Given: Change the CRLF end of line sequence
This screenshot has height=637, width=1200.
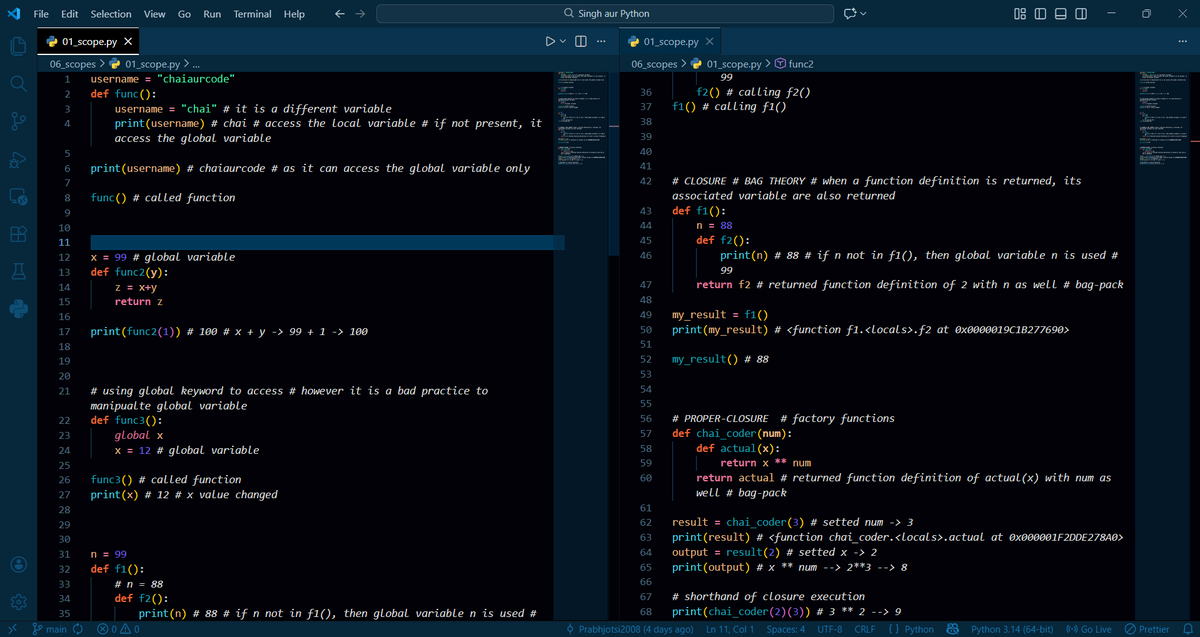Looking at the screenshot, I should tap(865, 629).
